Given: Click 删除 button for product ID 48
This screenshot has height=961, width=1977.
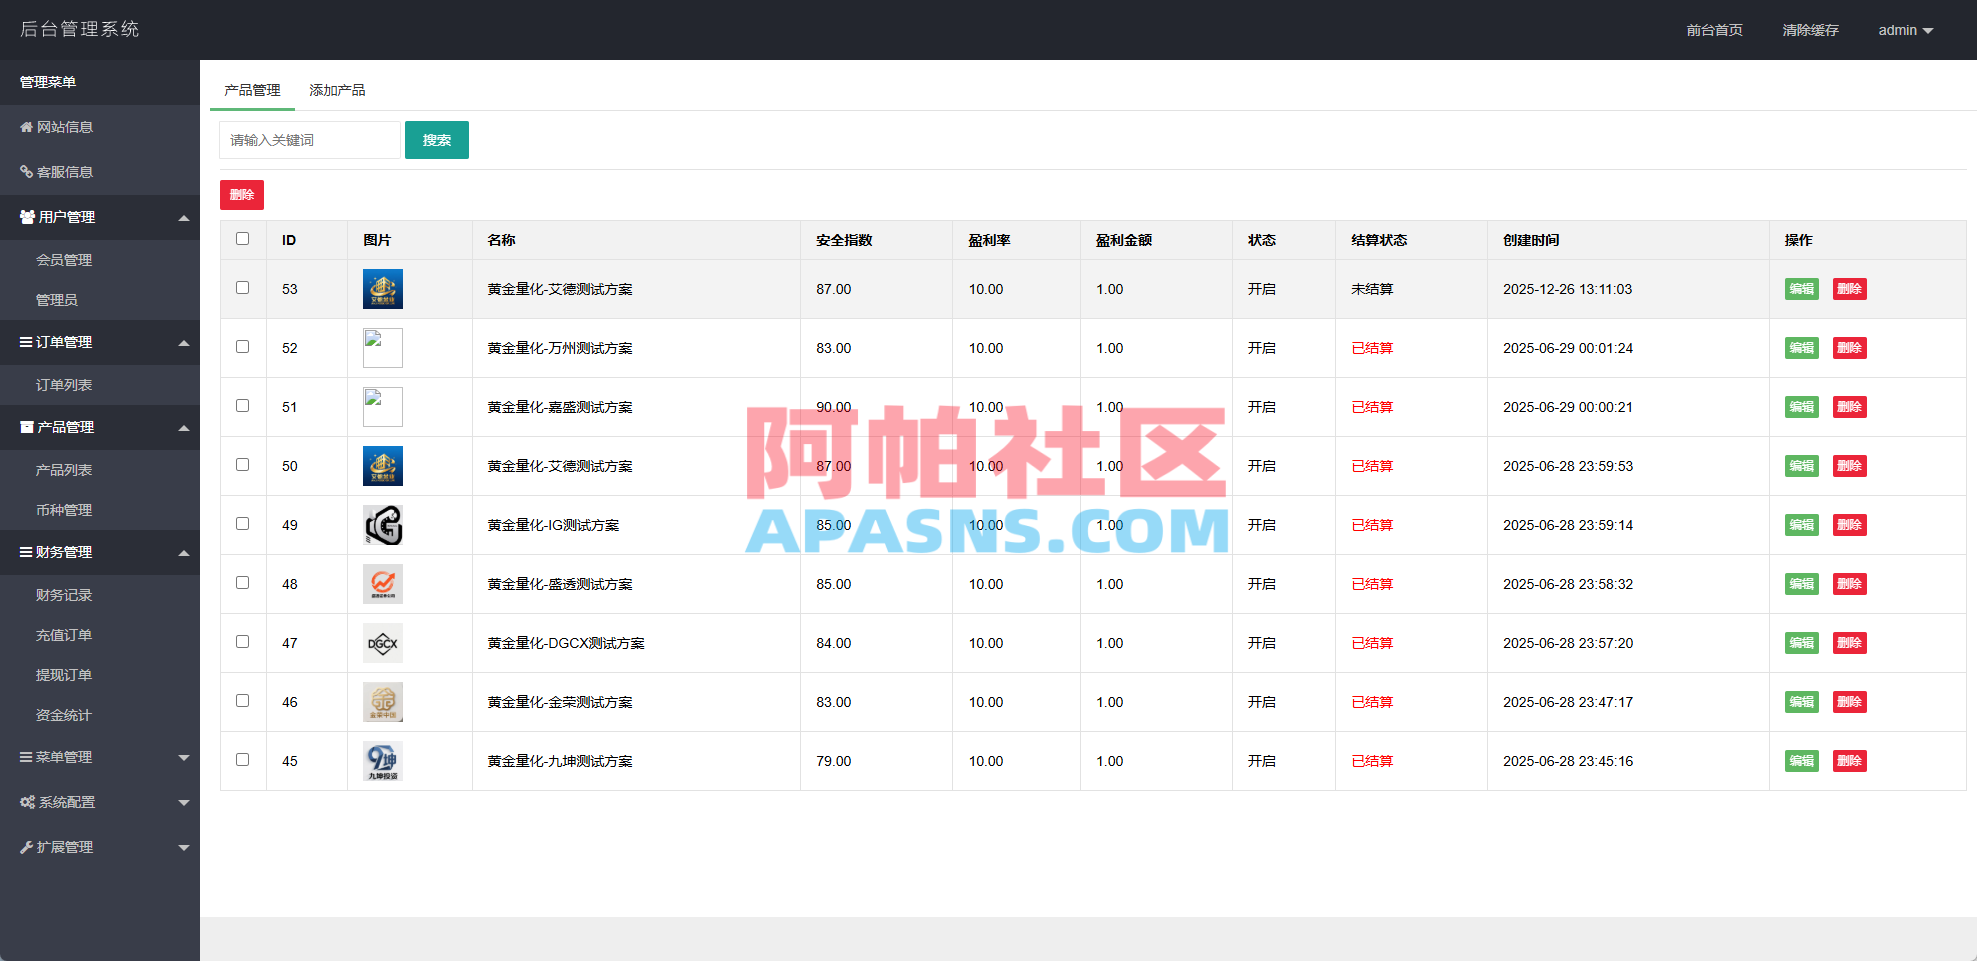Looking at the screenshot, I should click(1850, 584).
